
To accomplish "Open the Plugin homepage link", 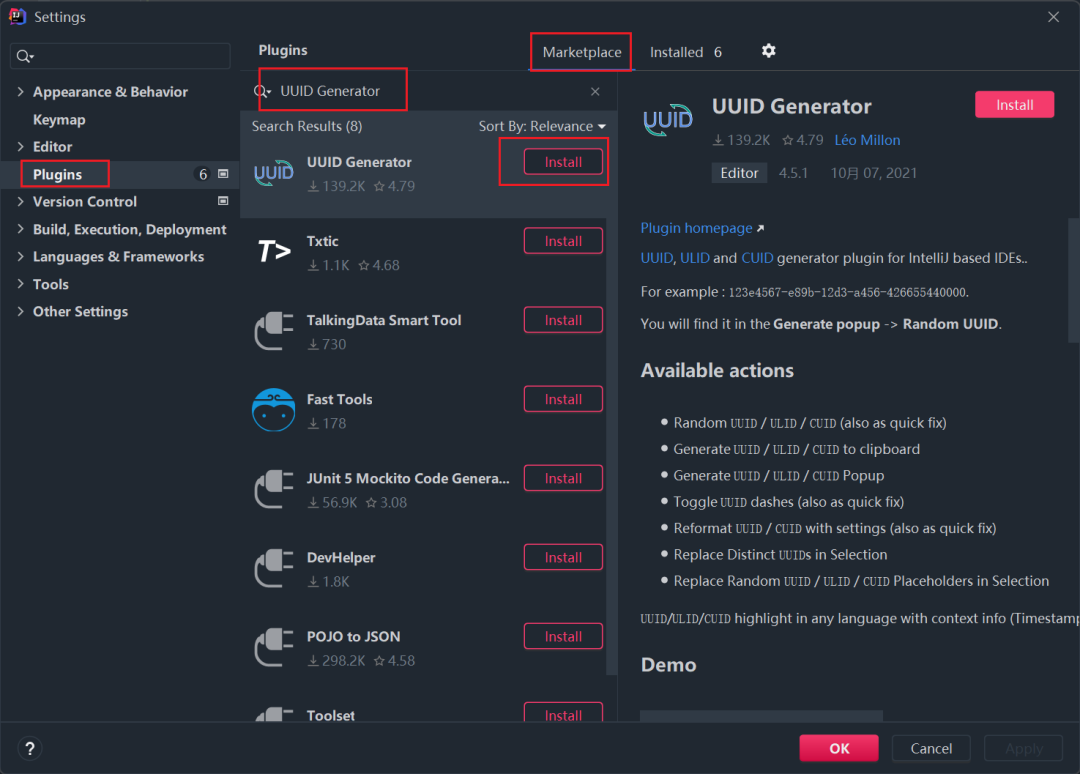I will click(x=696, y=229).
